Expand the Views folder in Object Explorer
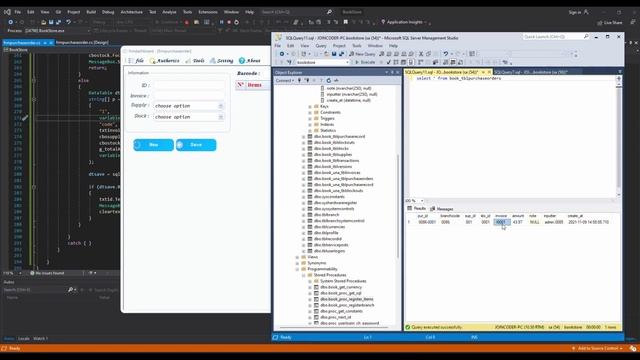 pyautogui.click(x=297, y=257)
